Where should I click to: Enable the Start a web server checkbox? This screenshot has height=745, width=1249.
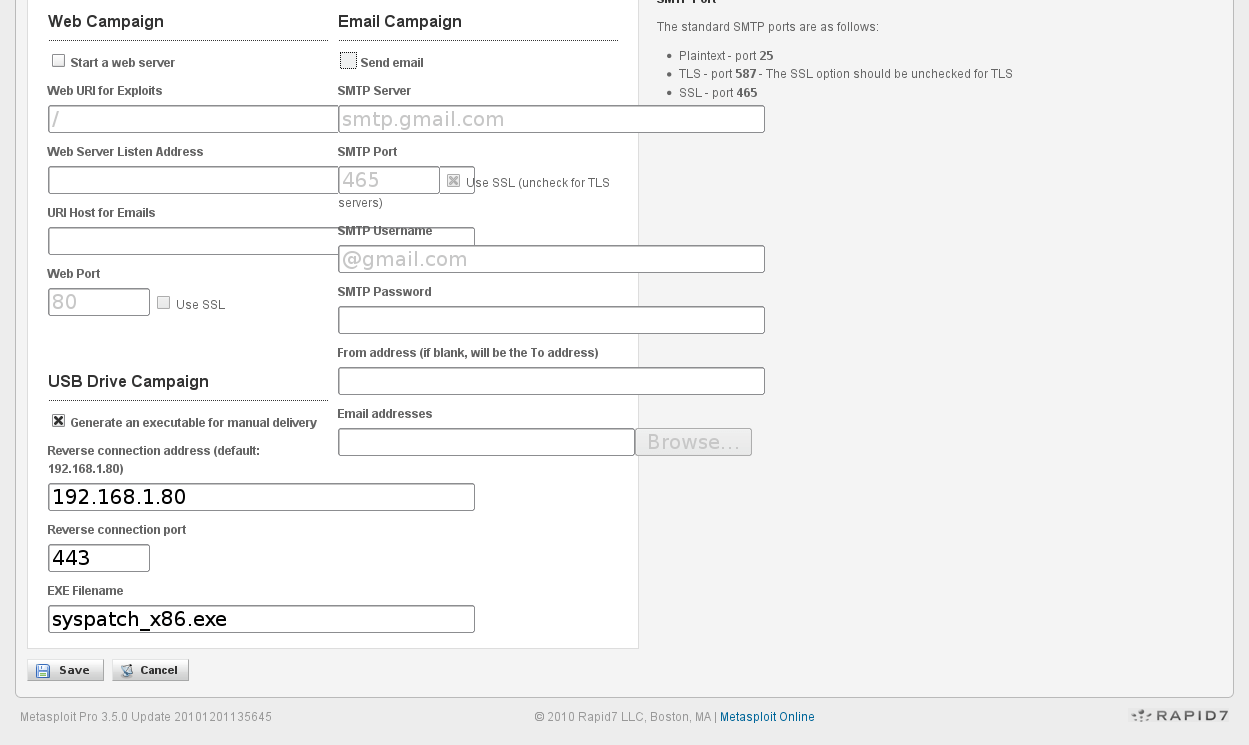(x=58, y=60)
